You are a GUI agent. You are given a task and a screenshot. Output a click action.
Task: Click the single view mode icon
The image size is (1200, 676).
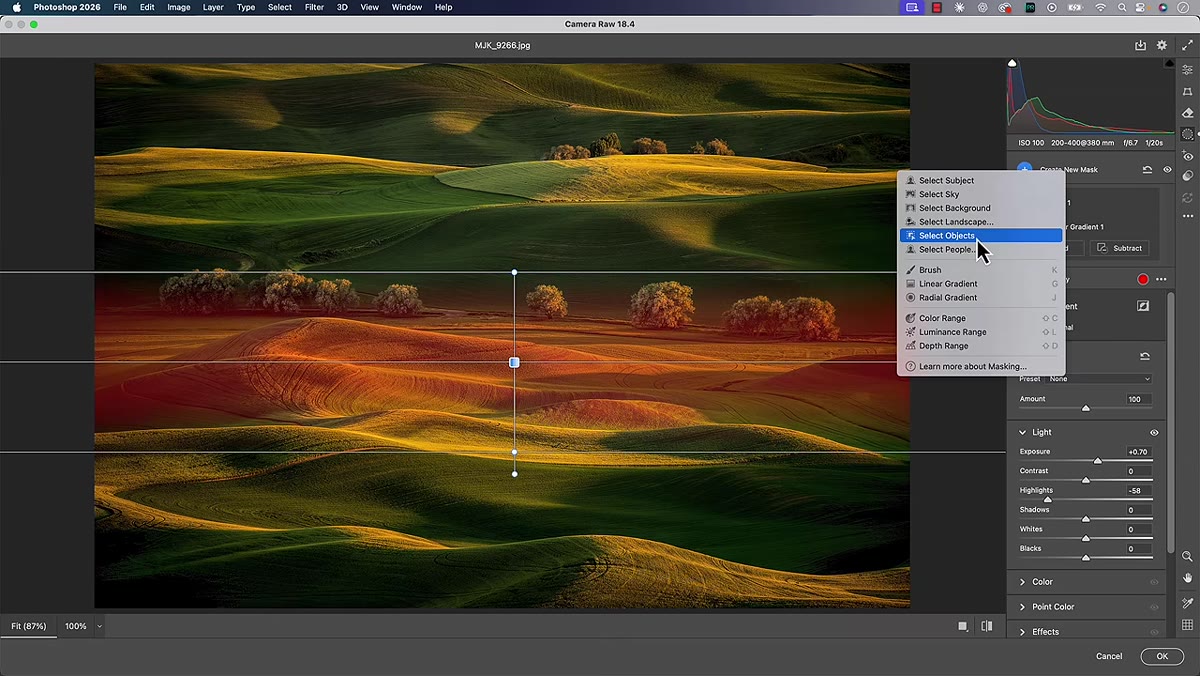pyautogui.click(x=963, y=626)
